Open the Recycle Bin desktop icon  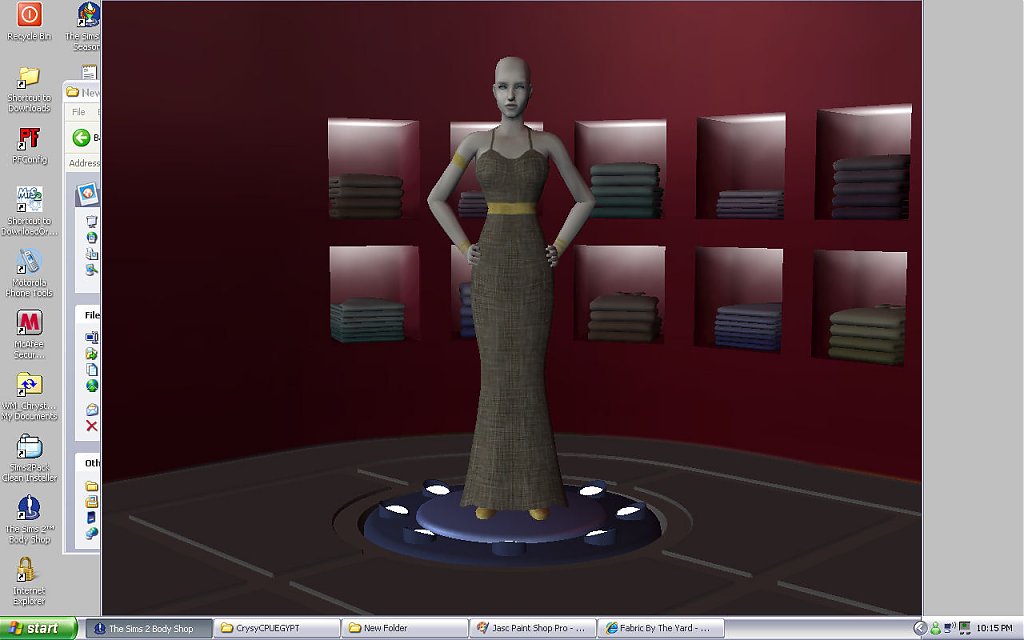[x=29, y=15]
